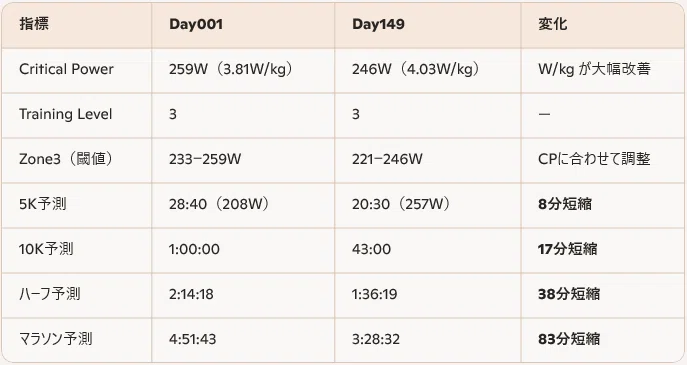Image resolution: width=687 pixels, height=365 pixels.
Task: Select the 20:30（257W）cell
Action: click(x=401, y=204)
